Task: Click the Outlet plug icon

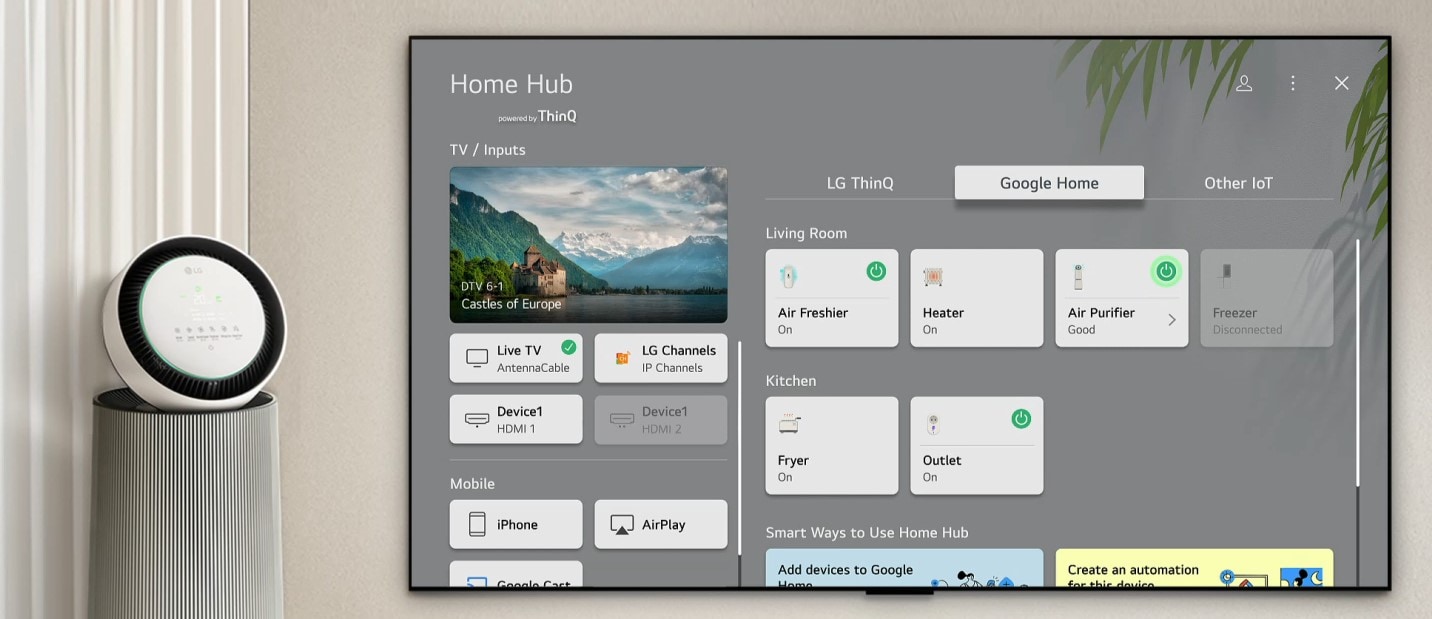Action: coord(933,424)
